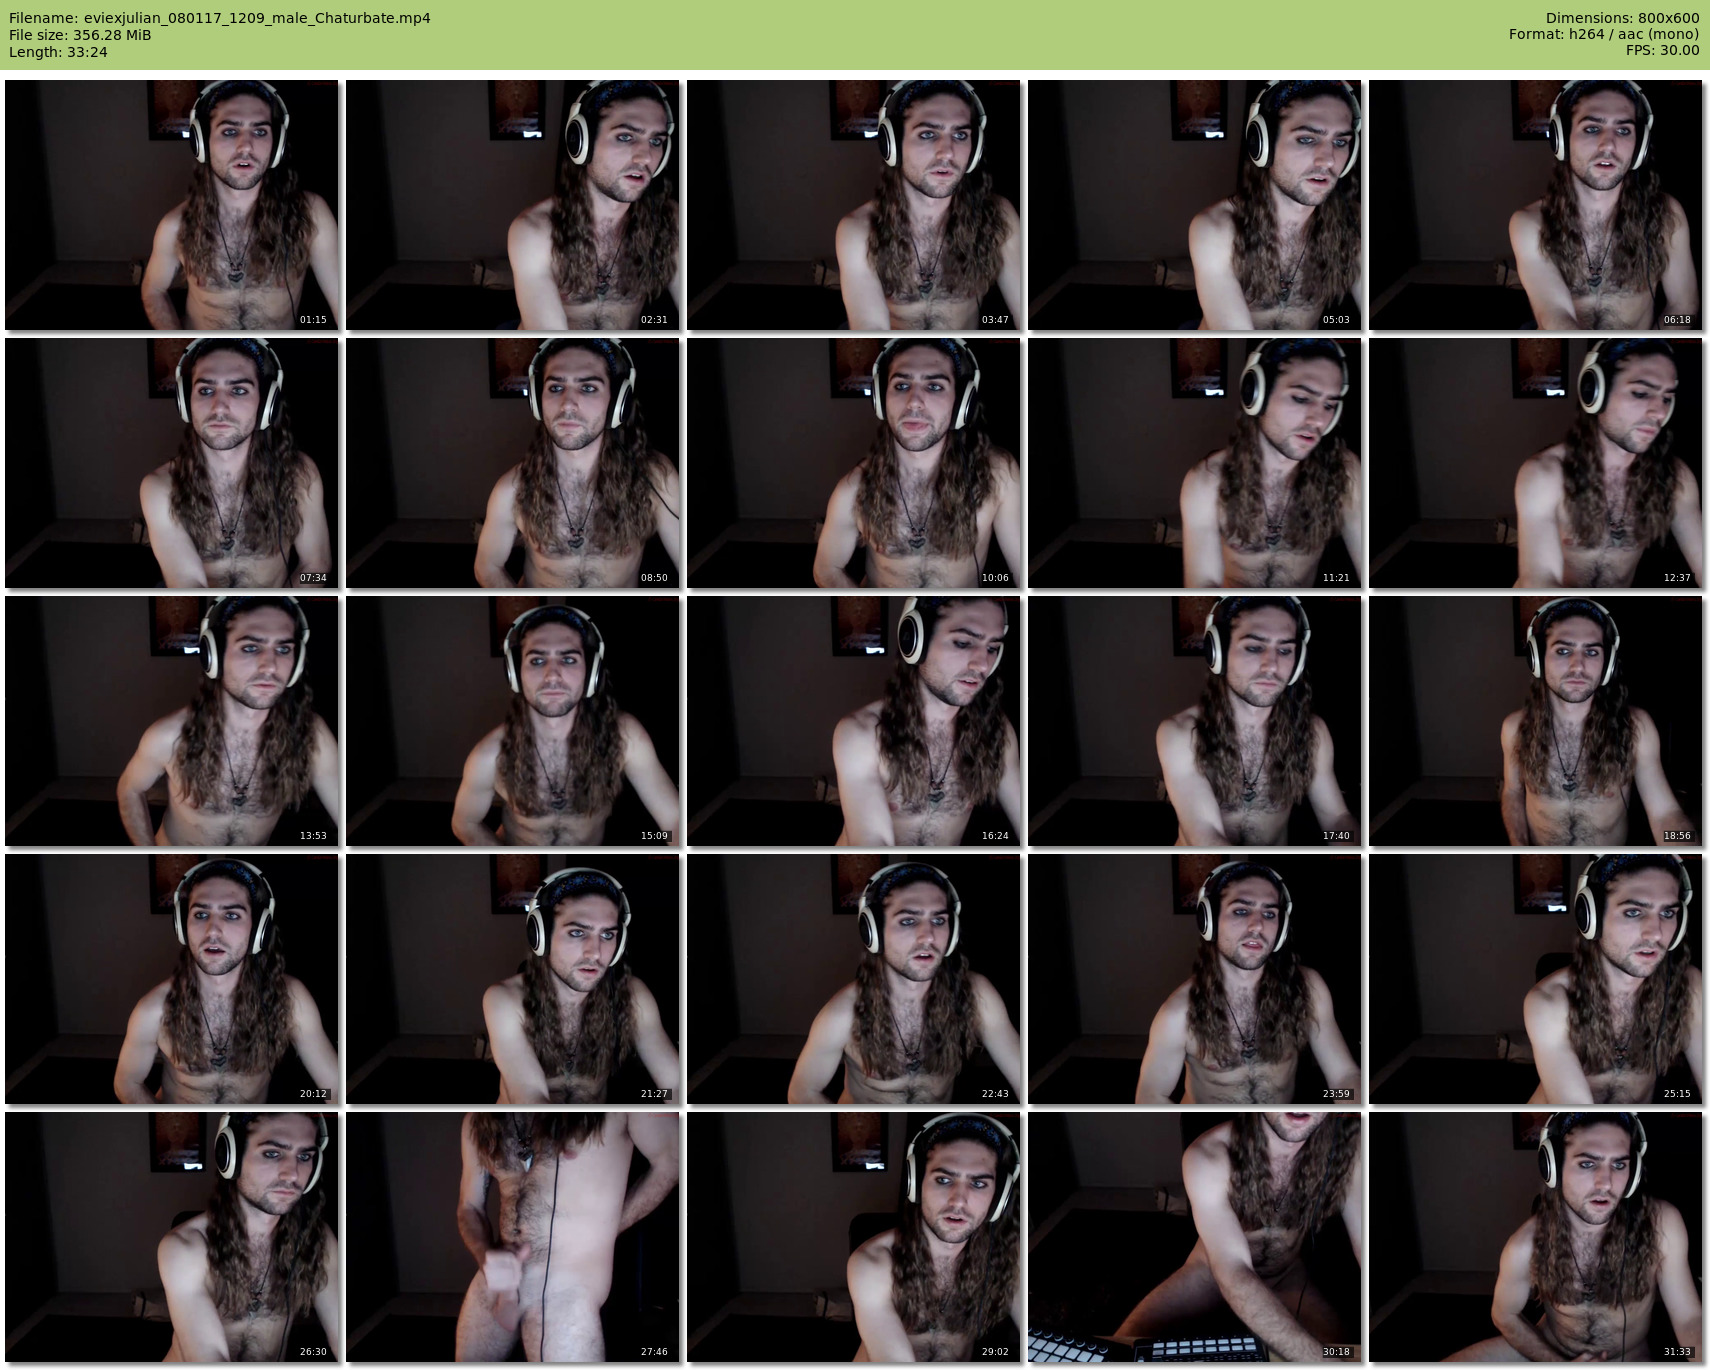Screen dimensions: 1710x1370
Task: Click the Filename text in the header
Action: tap(220, 18)
